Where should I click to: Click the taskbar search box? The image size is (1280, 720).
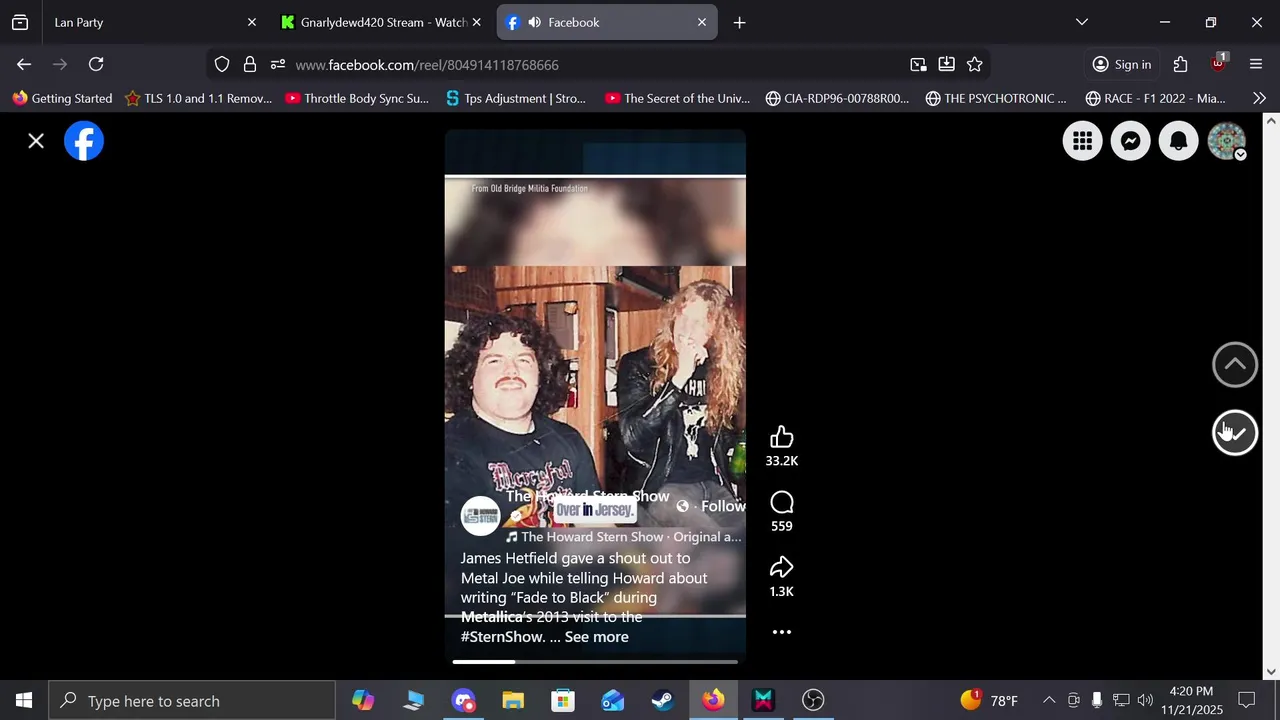pos(192,700)
